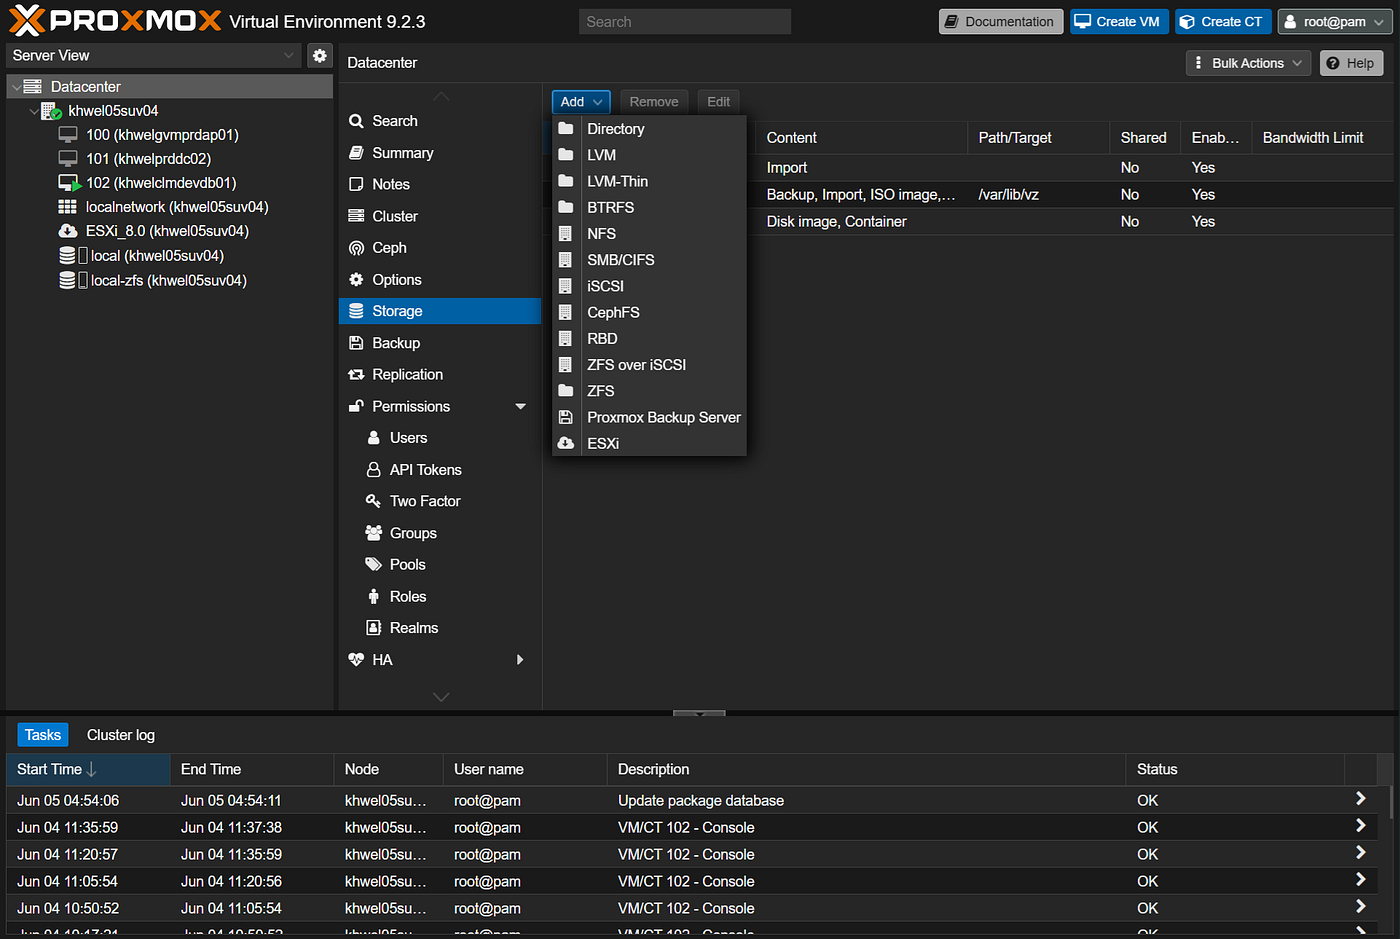This screenshot has width=1400, height=939.
Task: Click the ESXi_8.0 cloud storage icon
Action: (x=67, y=231)
